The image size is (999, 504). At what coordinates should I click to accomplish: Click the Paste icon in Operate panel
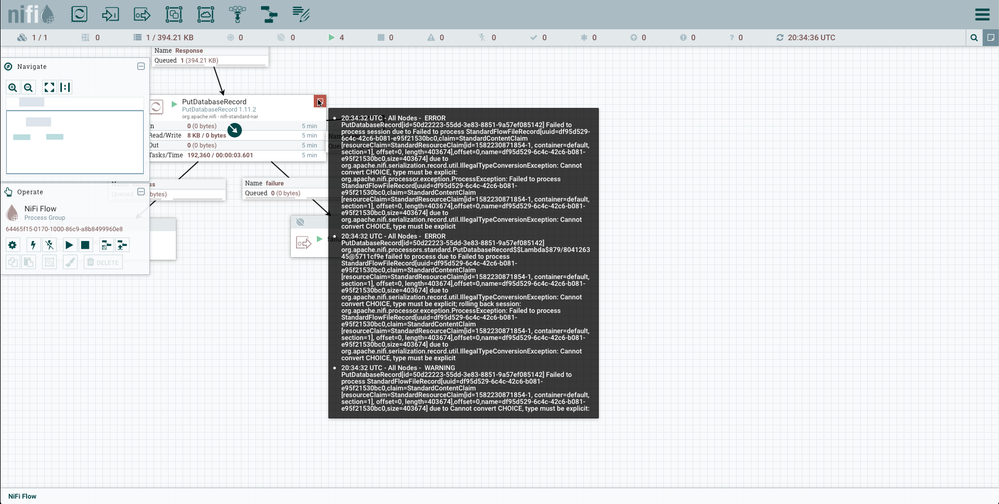coord(29,262)
